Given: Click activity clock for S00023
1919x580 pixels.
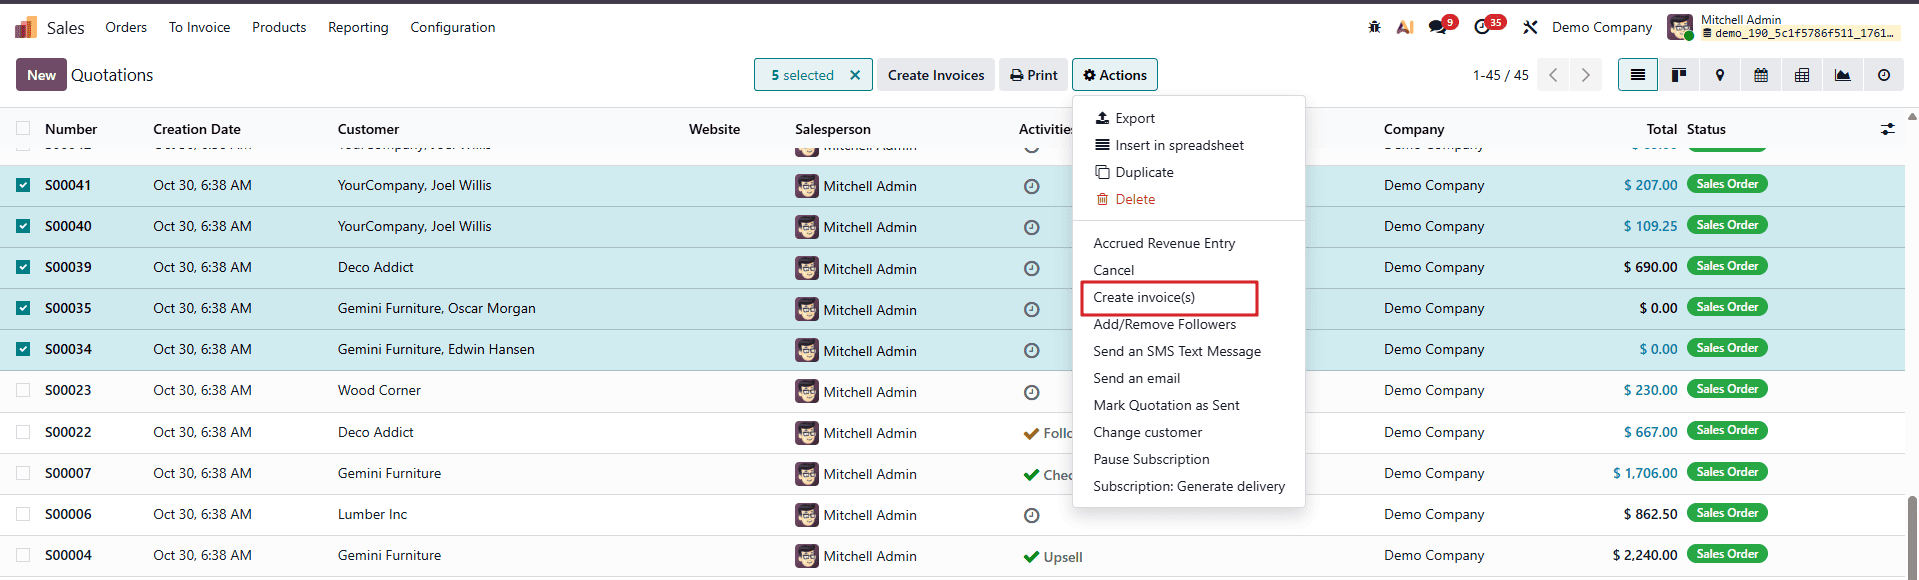Looking at the screenshot, I should click(x=1032, y=393).
